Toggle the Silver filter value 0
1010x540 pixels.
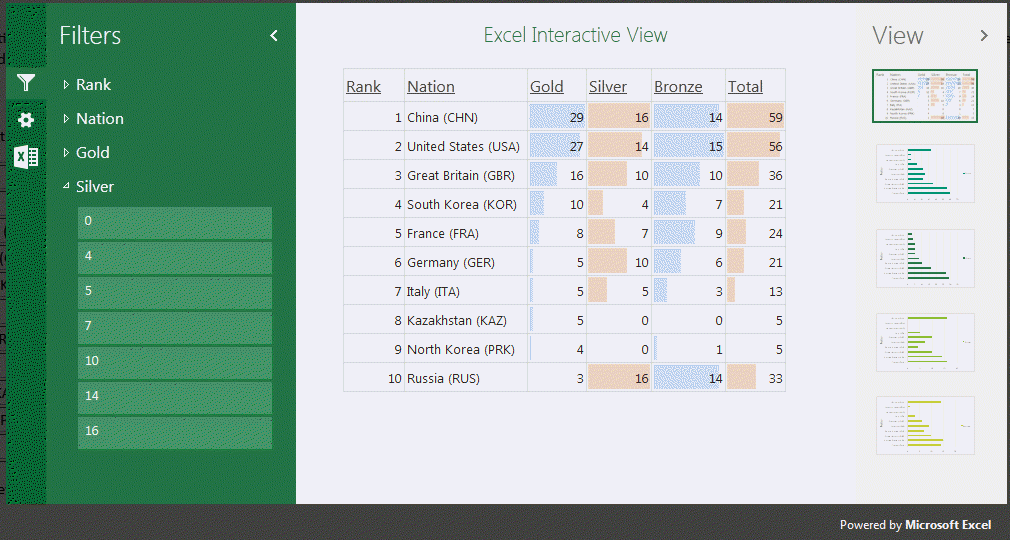pos(175,223)
